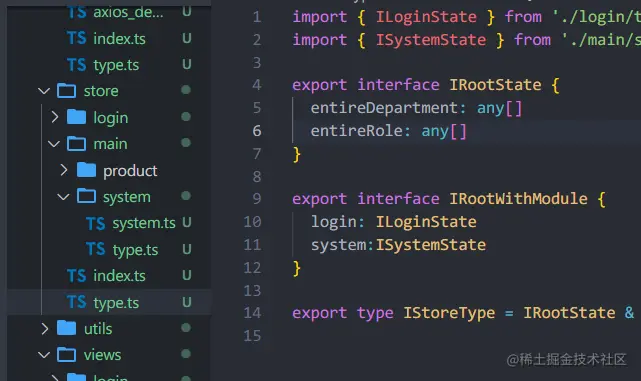Collapse the system folder chevron
Viewport: 641px width, 381px height.
coord(63,197)
